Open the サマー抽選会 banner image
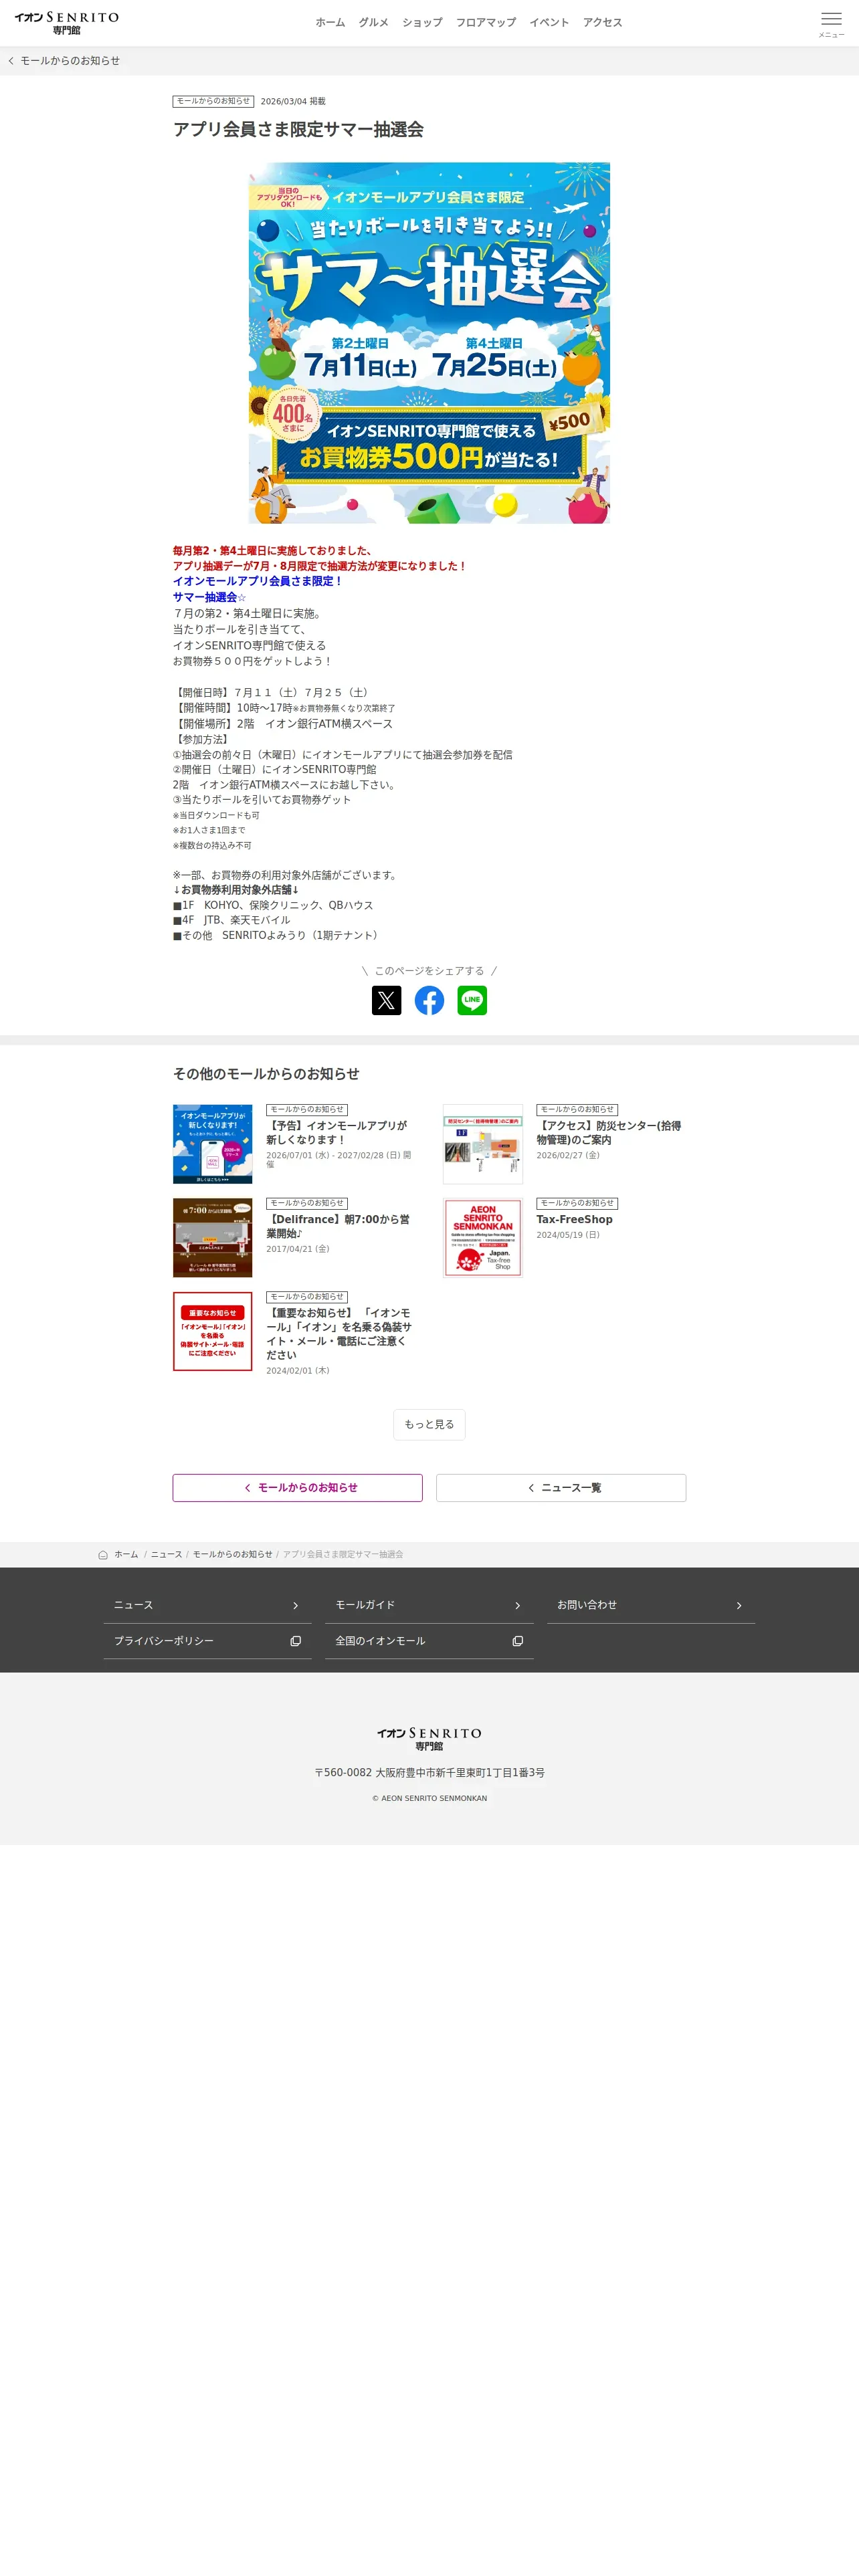The height and width of the screenshot is (2576, 859). [x=429, y=343]
